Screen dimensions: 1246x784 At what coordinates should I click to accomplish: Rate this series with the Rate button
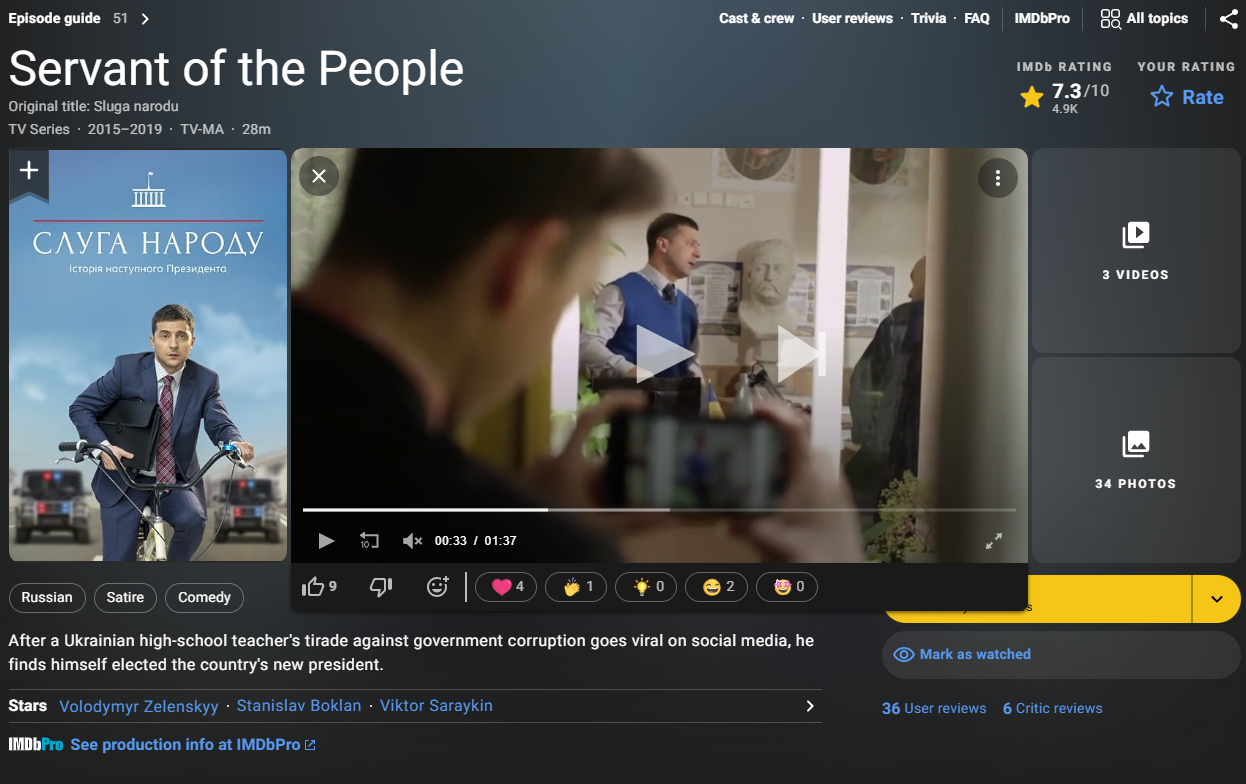[1187, 97]
